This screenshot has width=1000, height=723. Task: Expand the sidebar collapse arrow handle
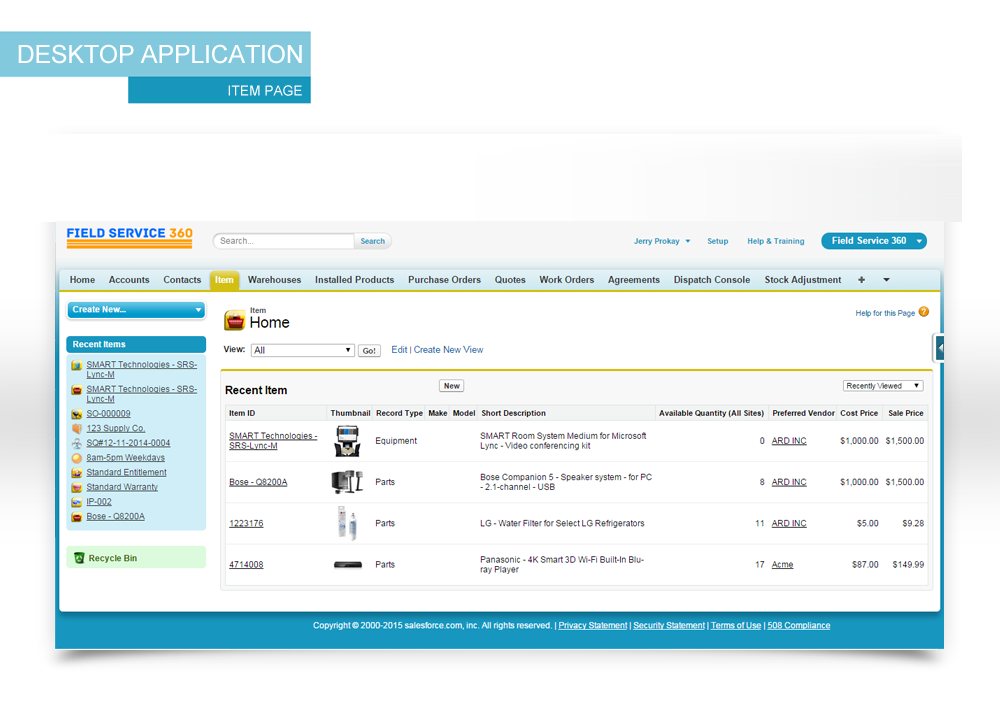point(940,348)
